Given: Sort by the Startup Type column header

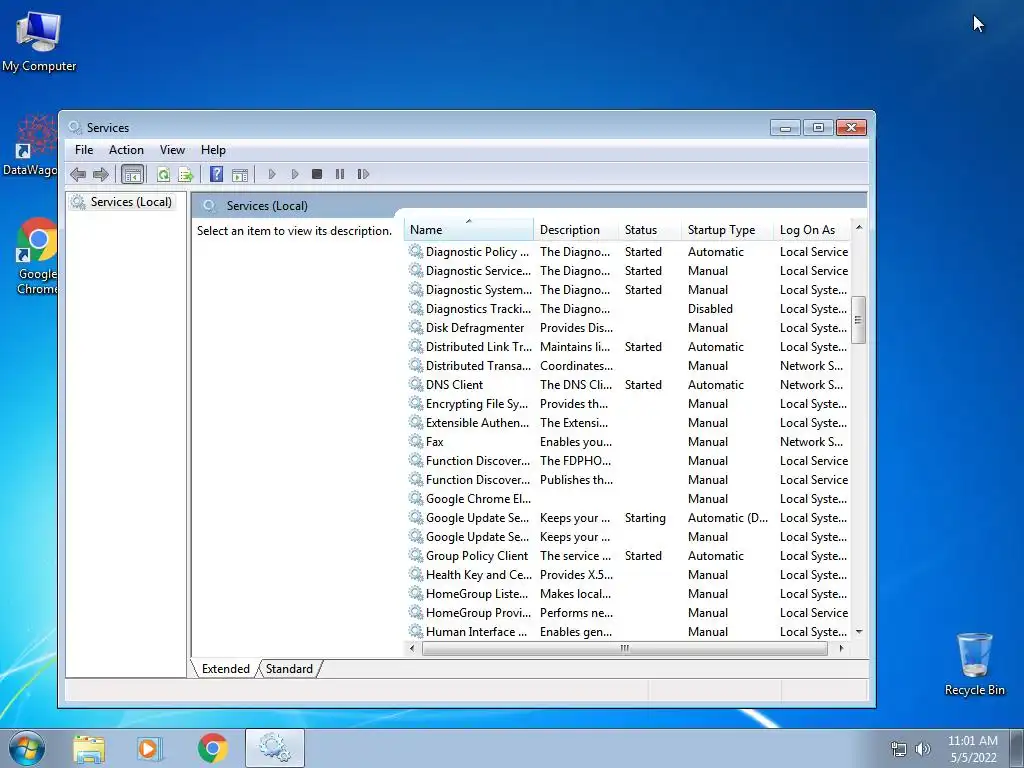Looking at the screenshot, I should tap(727, 229).
